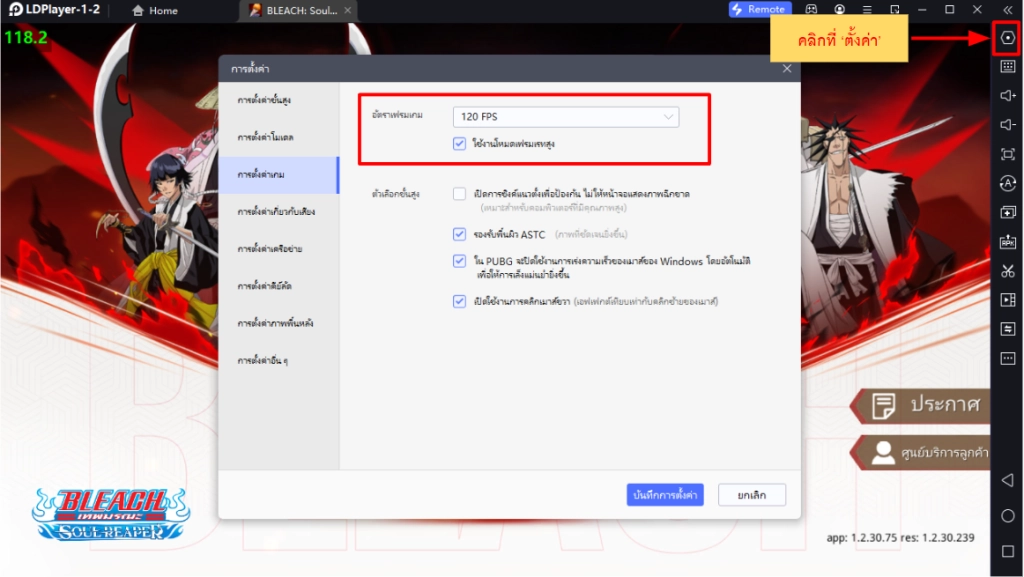Toggle fullscreen icon in right sidebar
This screenshot has width=1024, height=577.
[x=1008, y=154]
